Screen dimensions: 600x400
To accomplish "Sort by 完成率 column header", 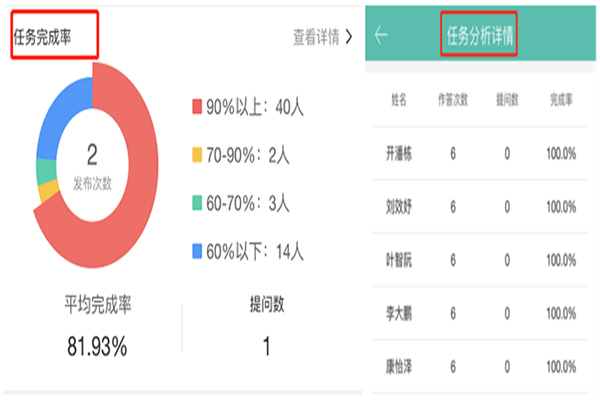I will click(x=562, y=99).
